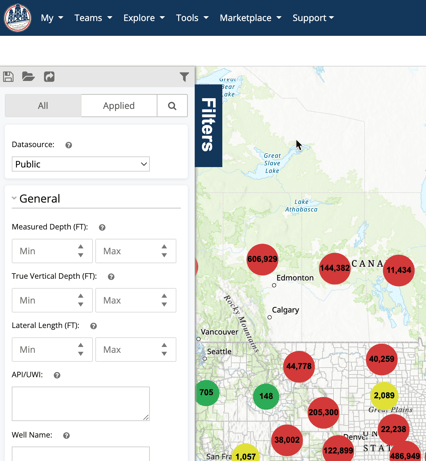Click the site logo in the navbar

18,18
